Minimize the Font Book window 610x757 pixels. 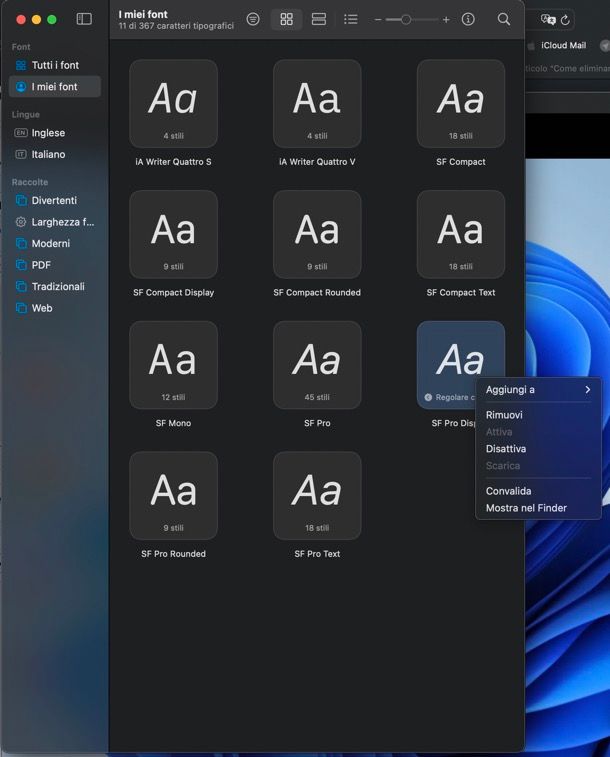tap(36, 19)
